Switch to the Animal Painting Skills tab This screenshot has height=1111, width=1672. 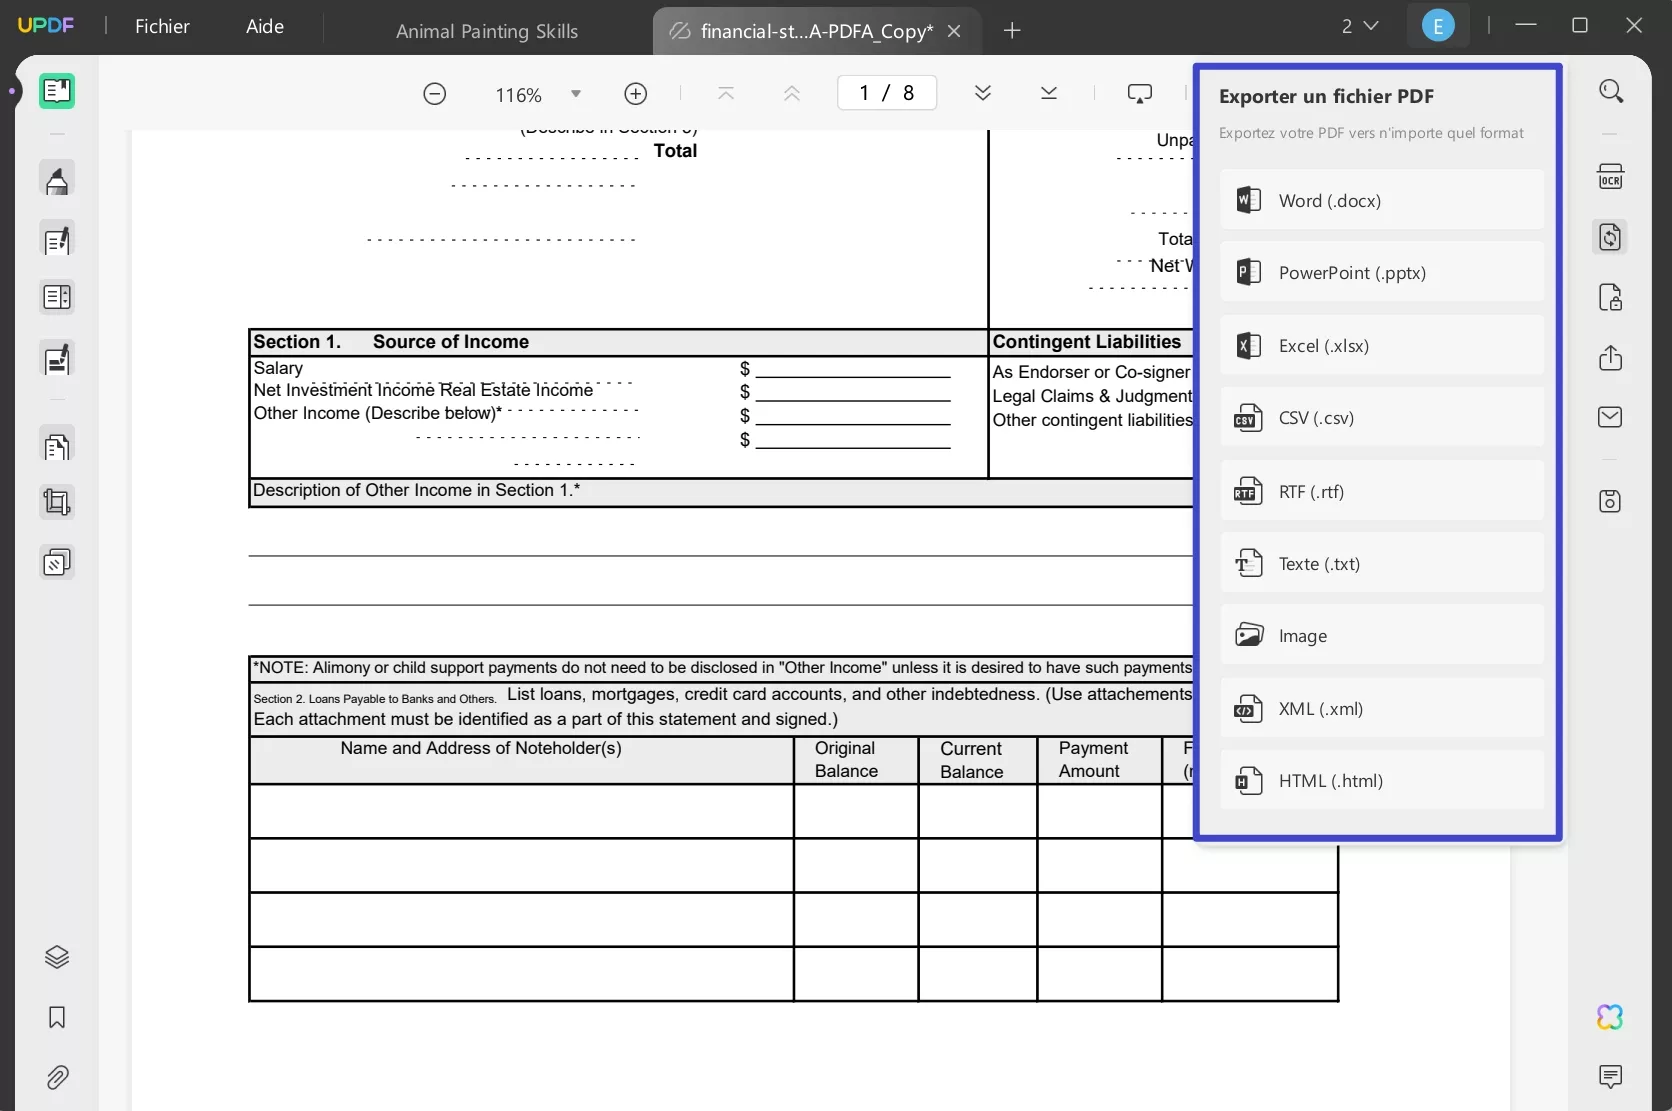pyautogui.click(x=486, y=31)
